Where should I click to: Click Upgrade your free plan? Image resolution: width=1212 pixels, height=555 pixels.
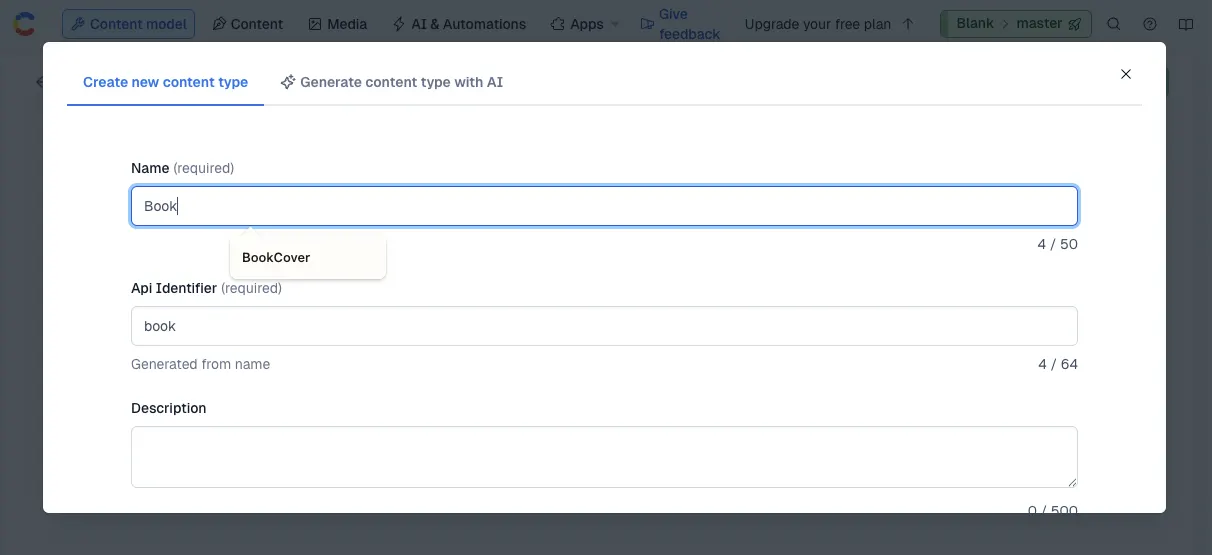[829, 24]
